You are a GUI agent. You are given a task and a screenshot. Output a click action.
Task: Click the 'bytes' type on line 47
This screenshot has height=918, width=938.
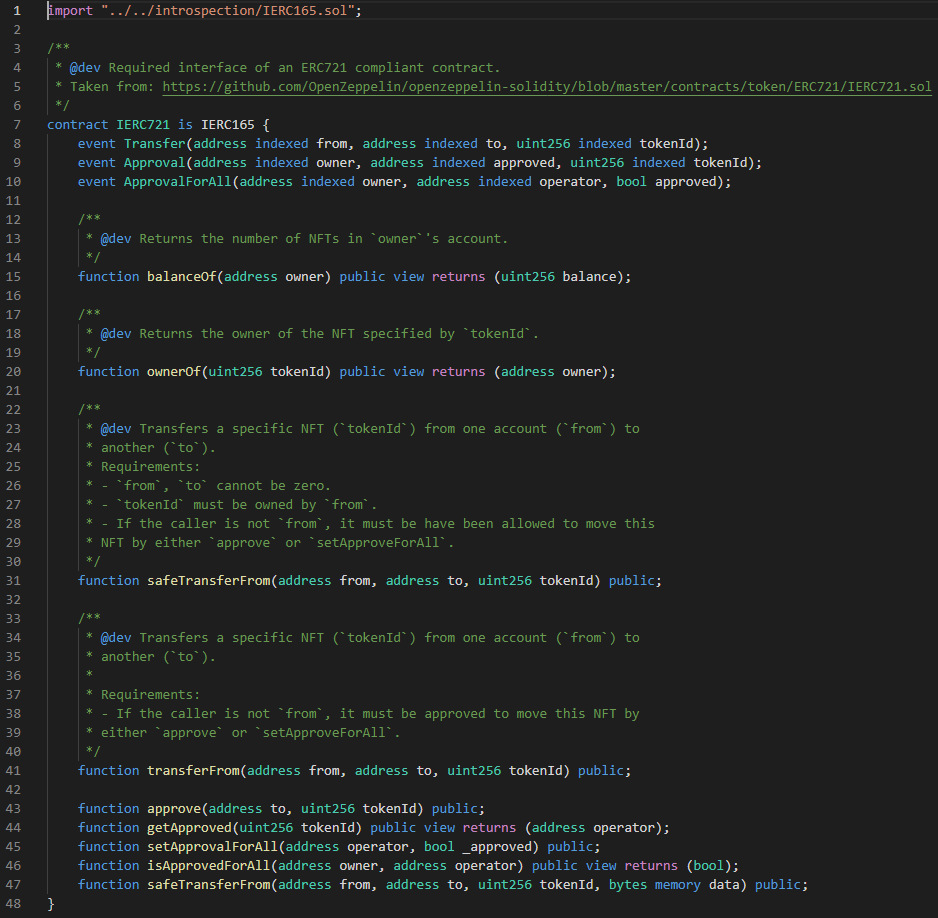click(628, 885)
